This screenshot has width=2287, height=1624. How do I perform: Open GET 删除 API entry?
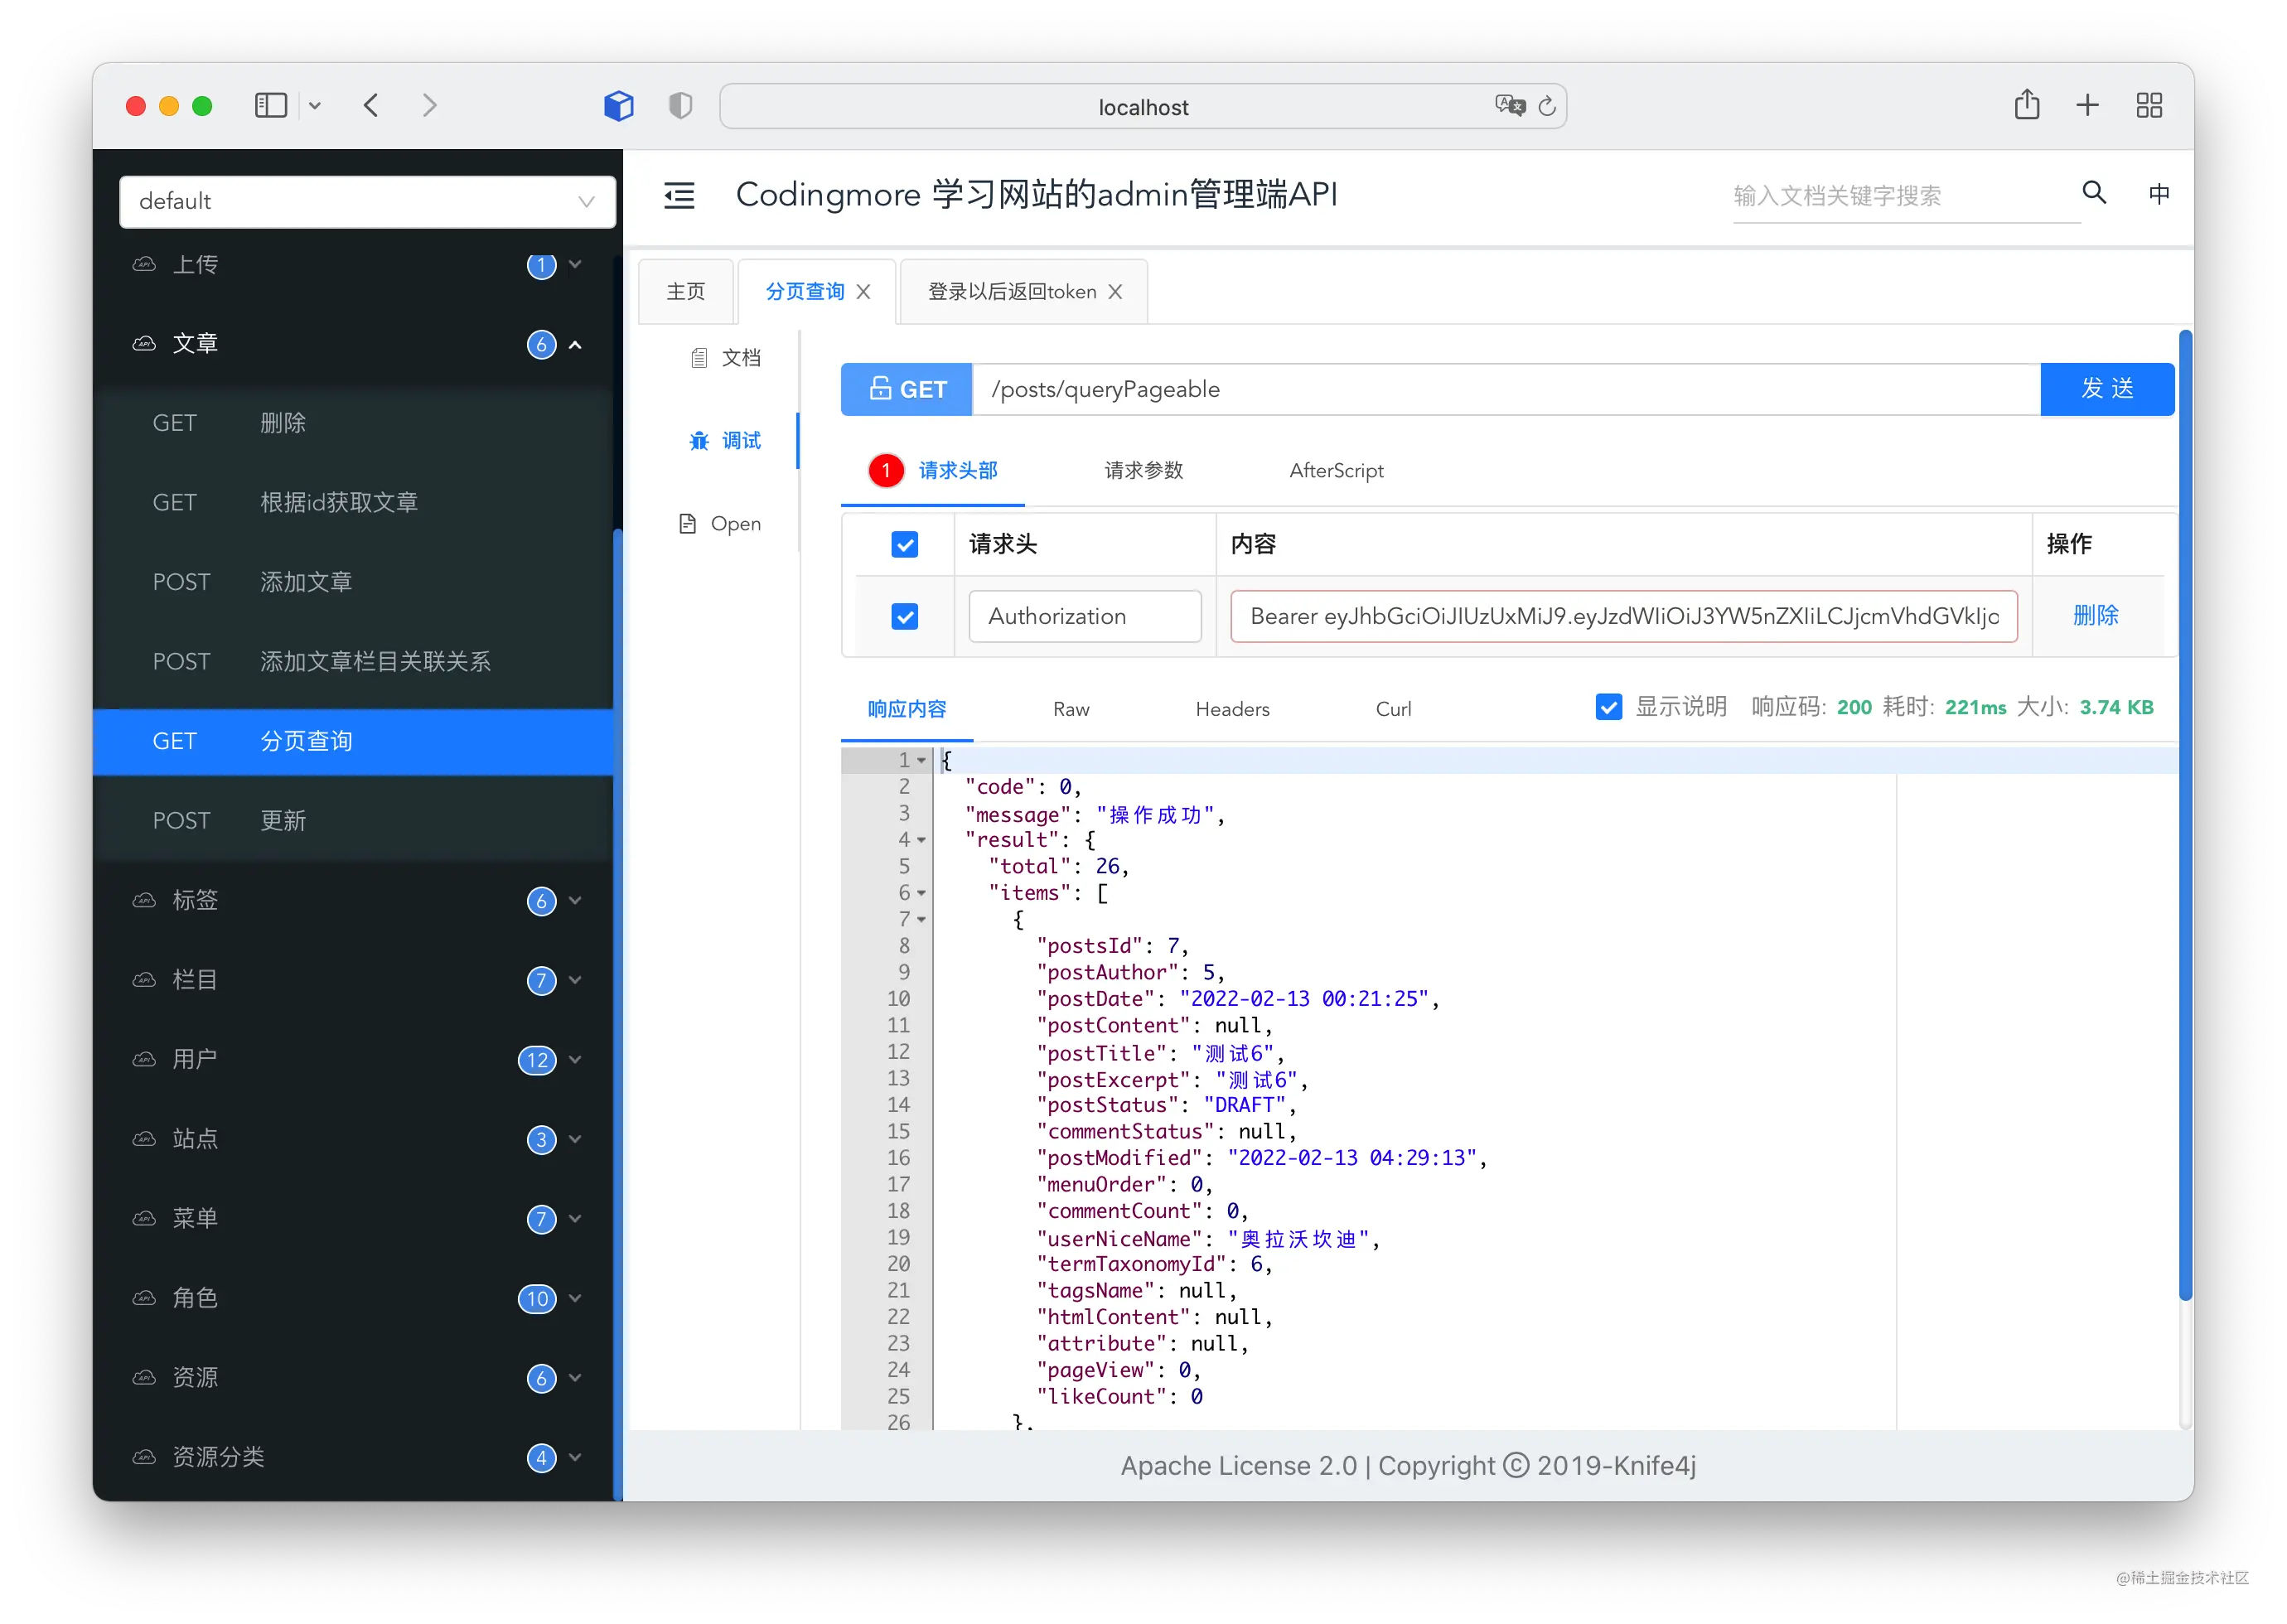353,424
